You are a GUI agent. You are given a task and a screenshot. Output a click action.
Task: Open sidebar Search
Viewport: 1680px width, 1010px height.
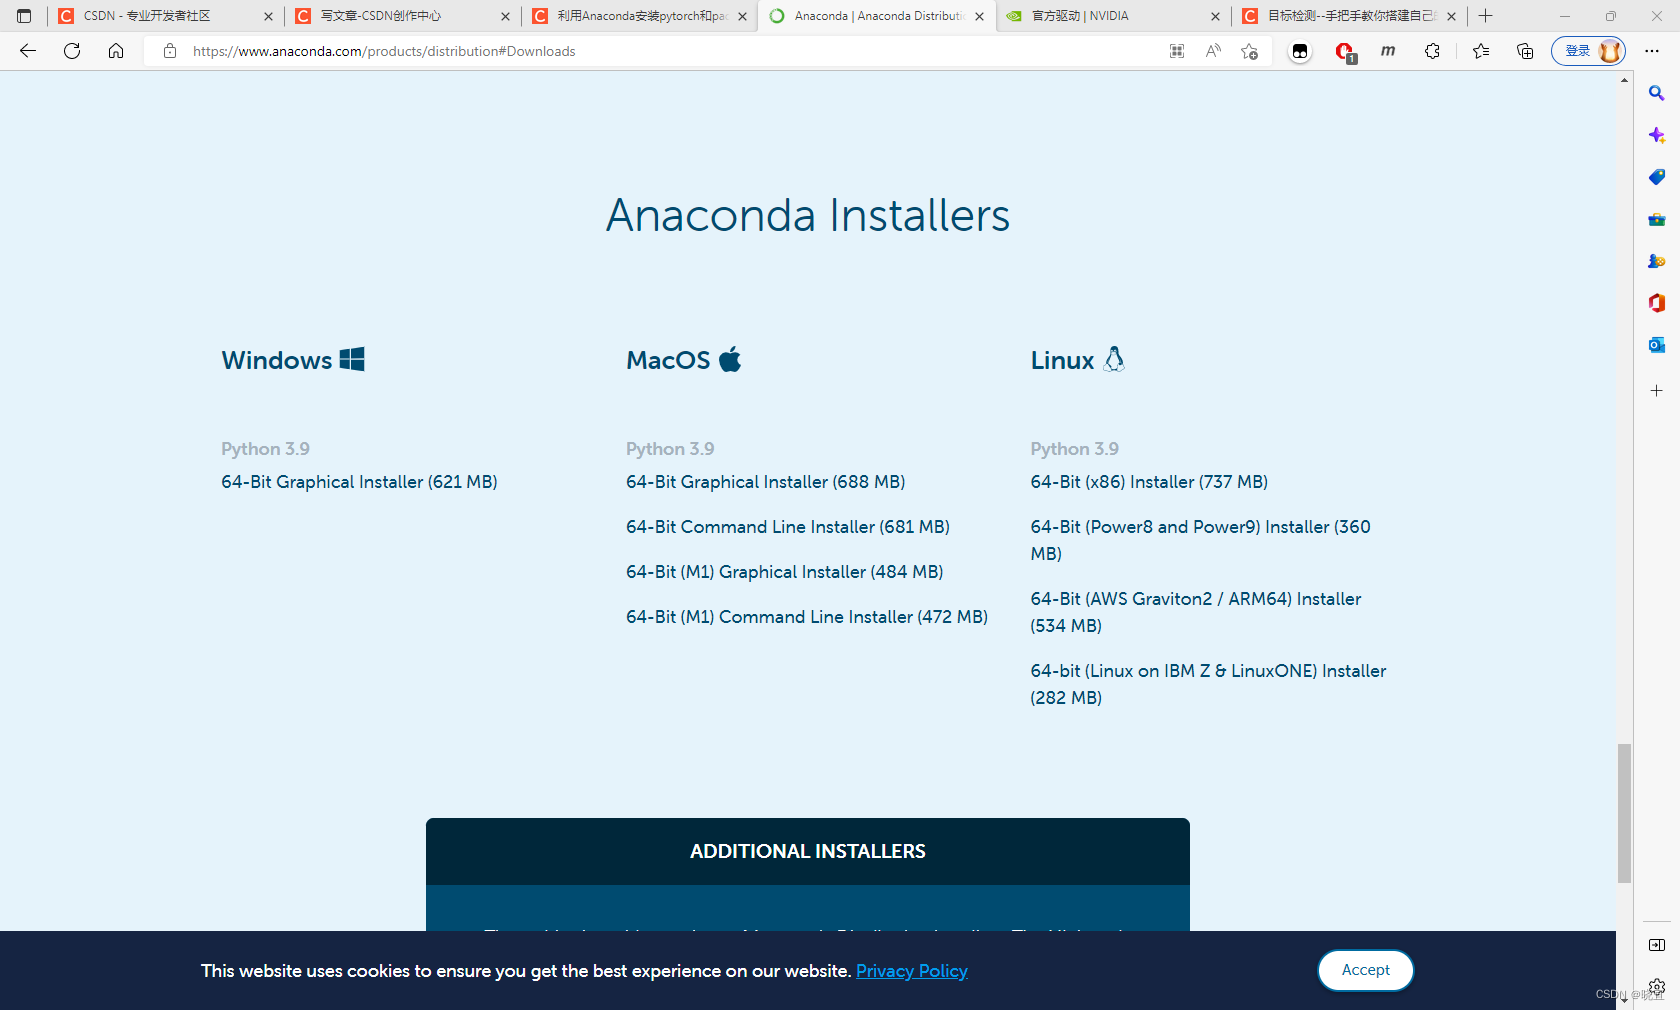coord(1657,93)
